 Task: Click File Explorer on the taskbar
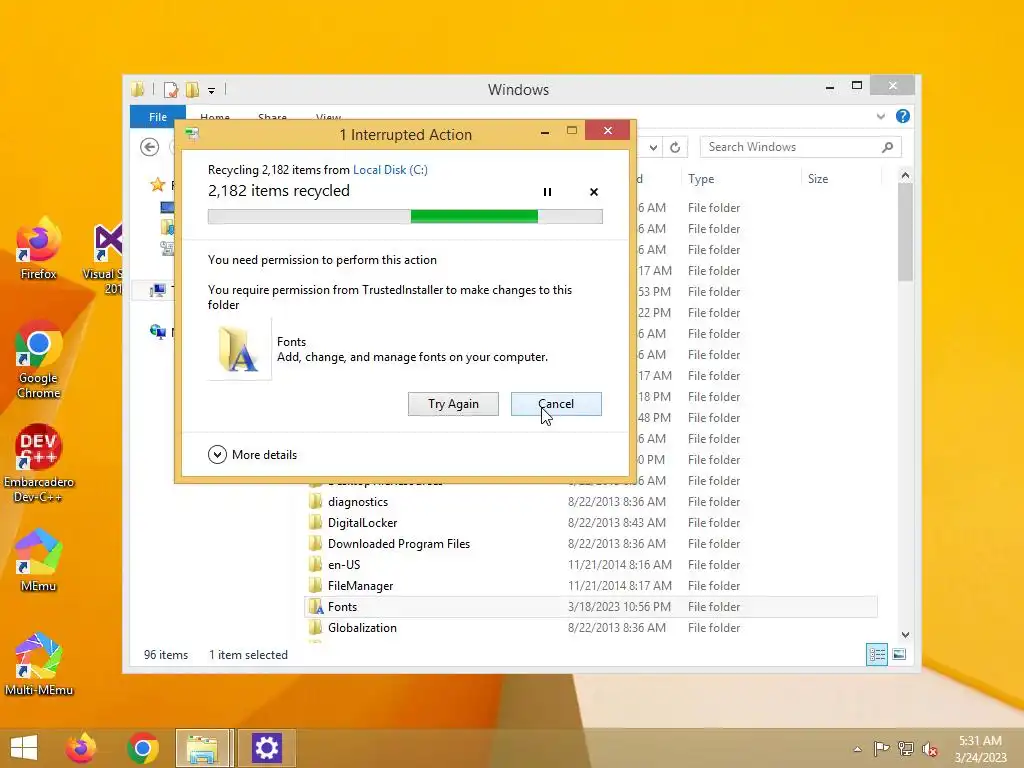[203, 748]
